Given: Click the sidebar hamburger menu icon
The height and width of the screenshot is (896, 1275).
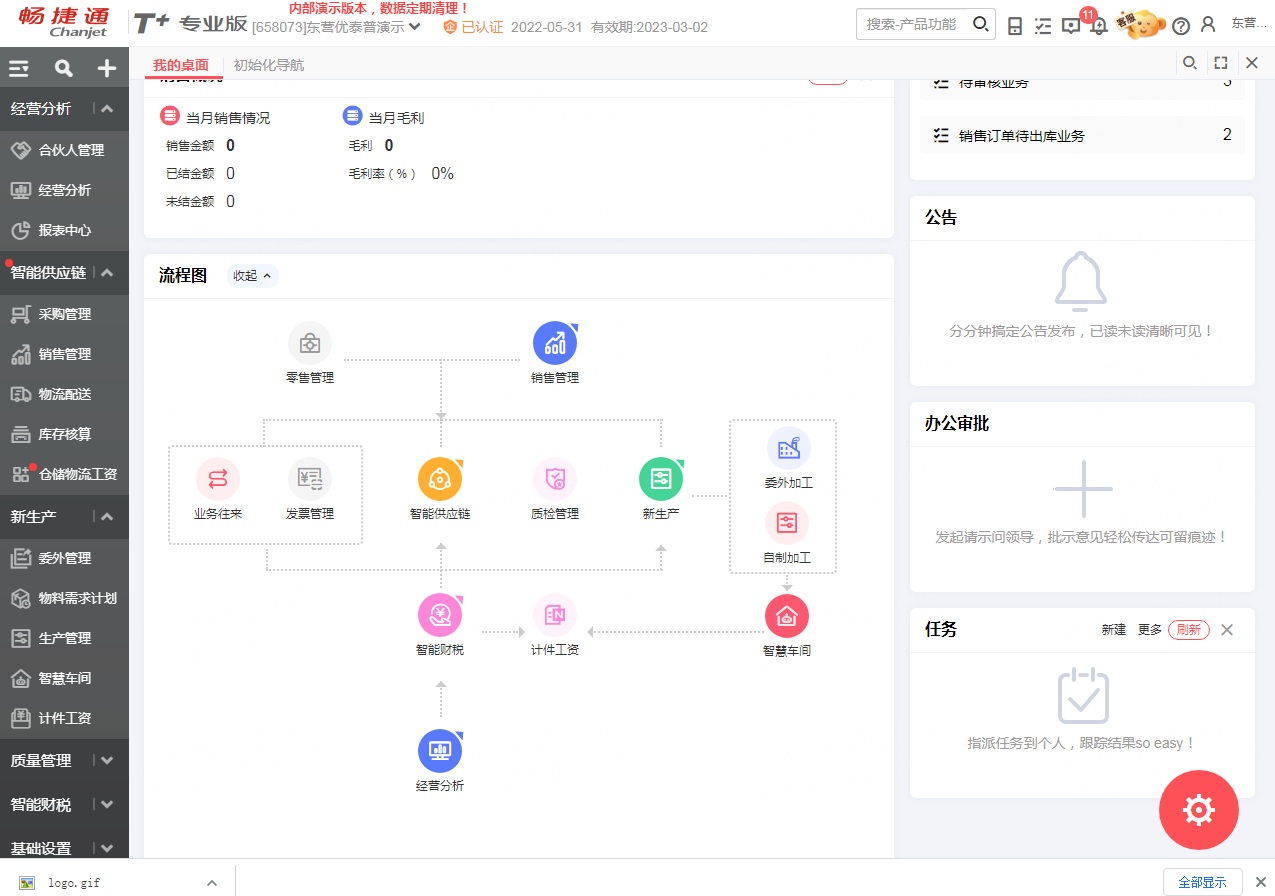Looking at the screenshot, I should click(x=19, y=68).
